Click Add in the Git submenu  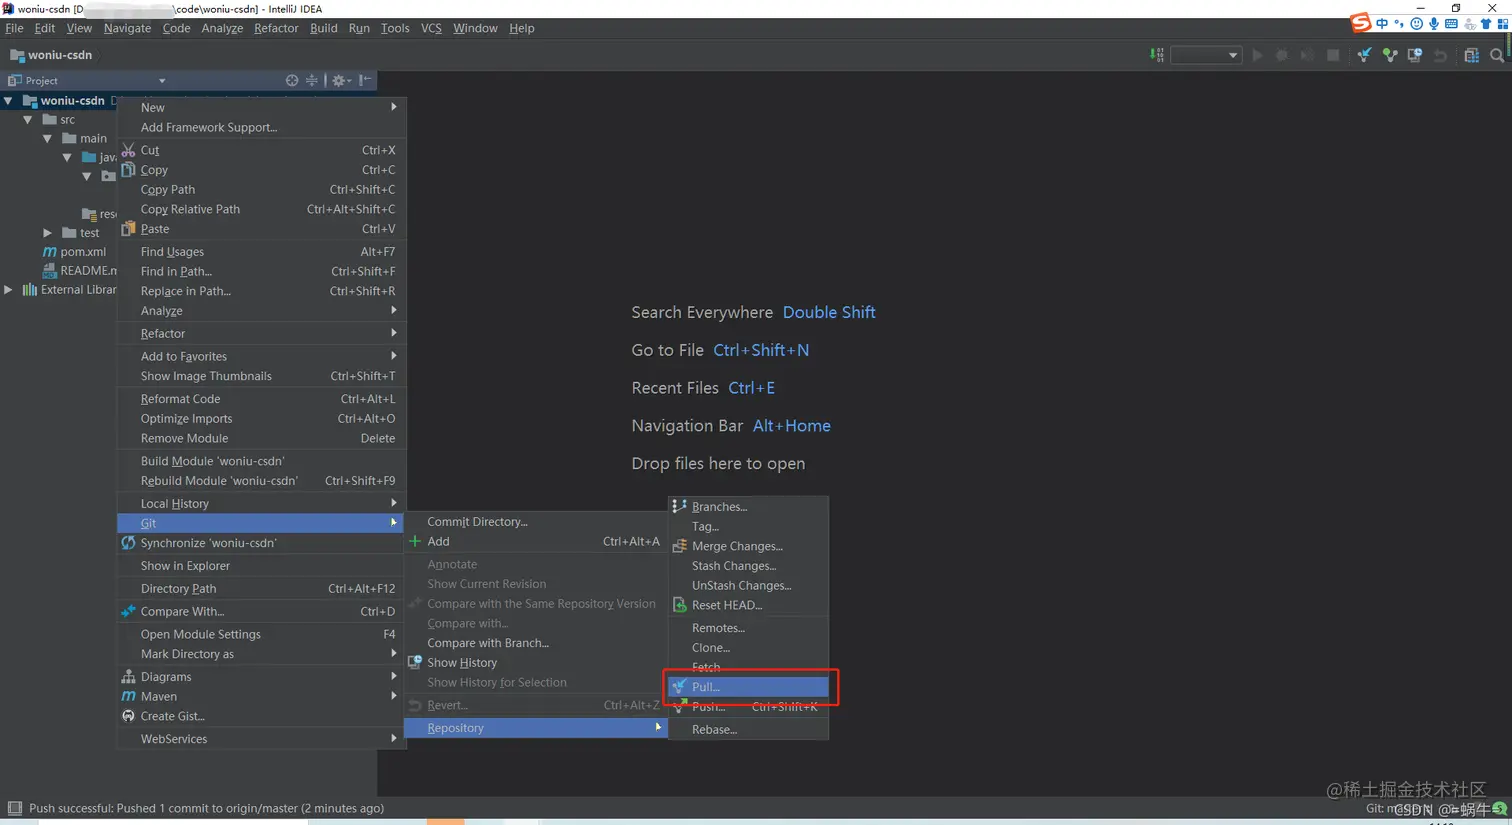pos(535,542)
